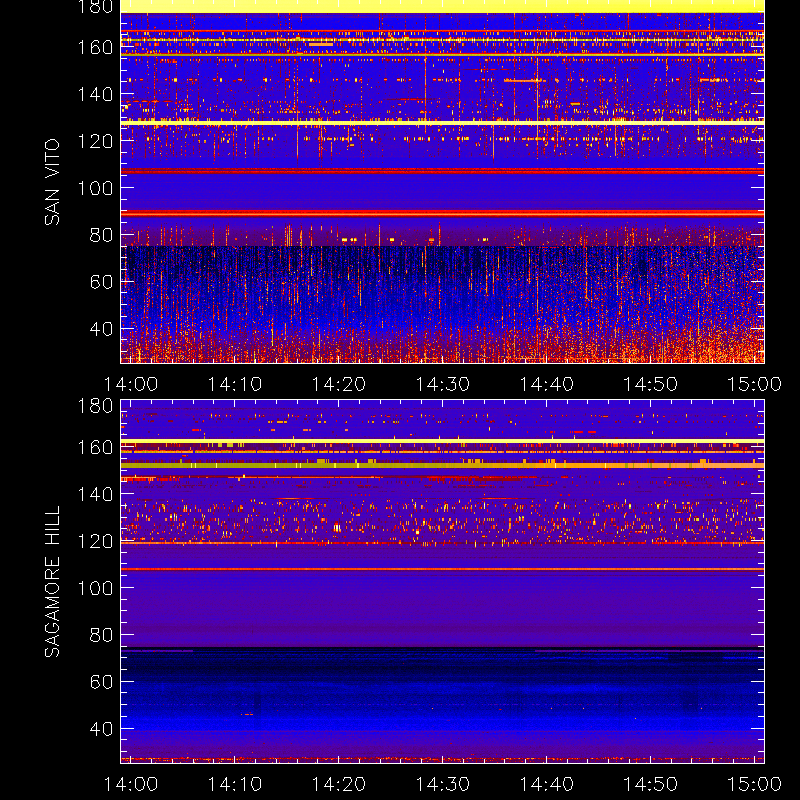
Task: Click the 160 tick label on Sagamore Hill plot
Action: pyautogui.click(x=95, y=447)
